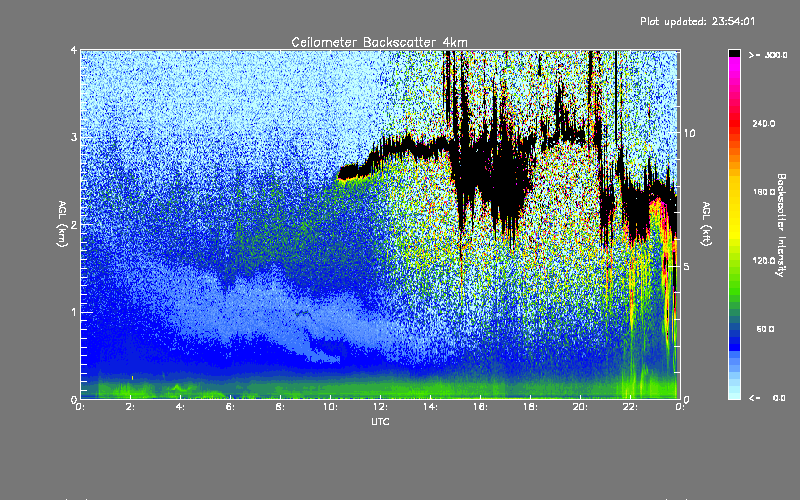This screenshot has height=500, width=800.
Task: Pick the black top segment of the colorbar
Action: [734, 53]
